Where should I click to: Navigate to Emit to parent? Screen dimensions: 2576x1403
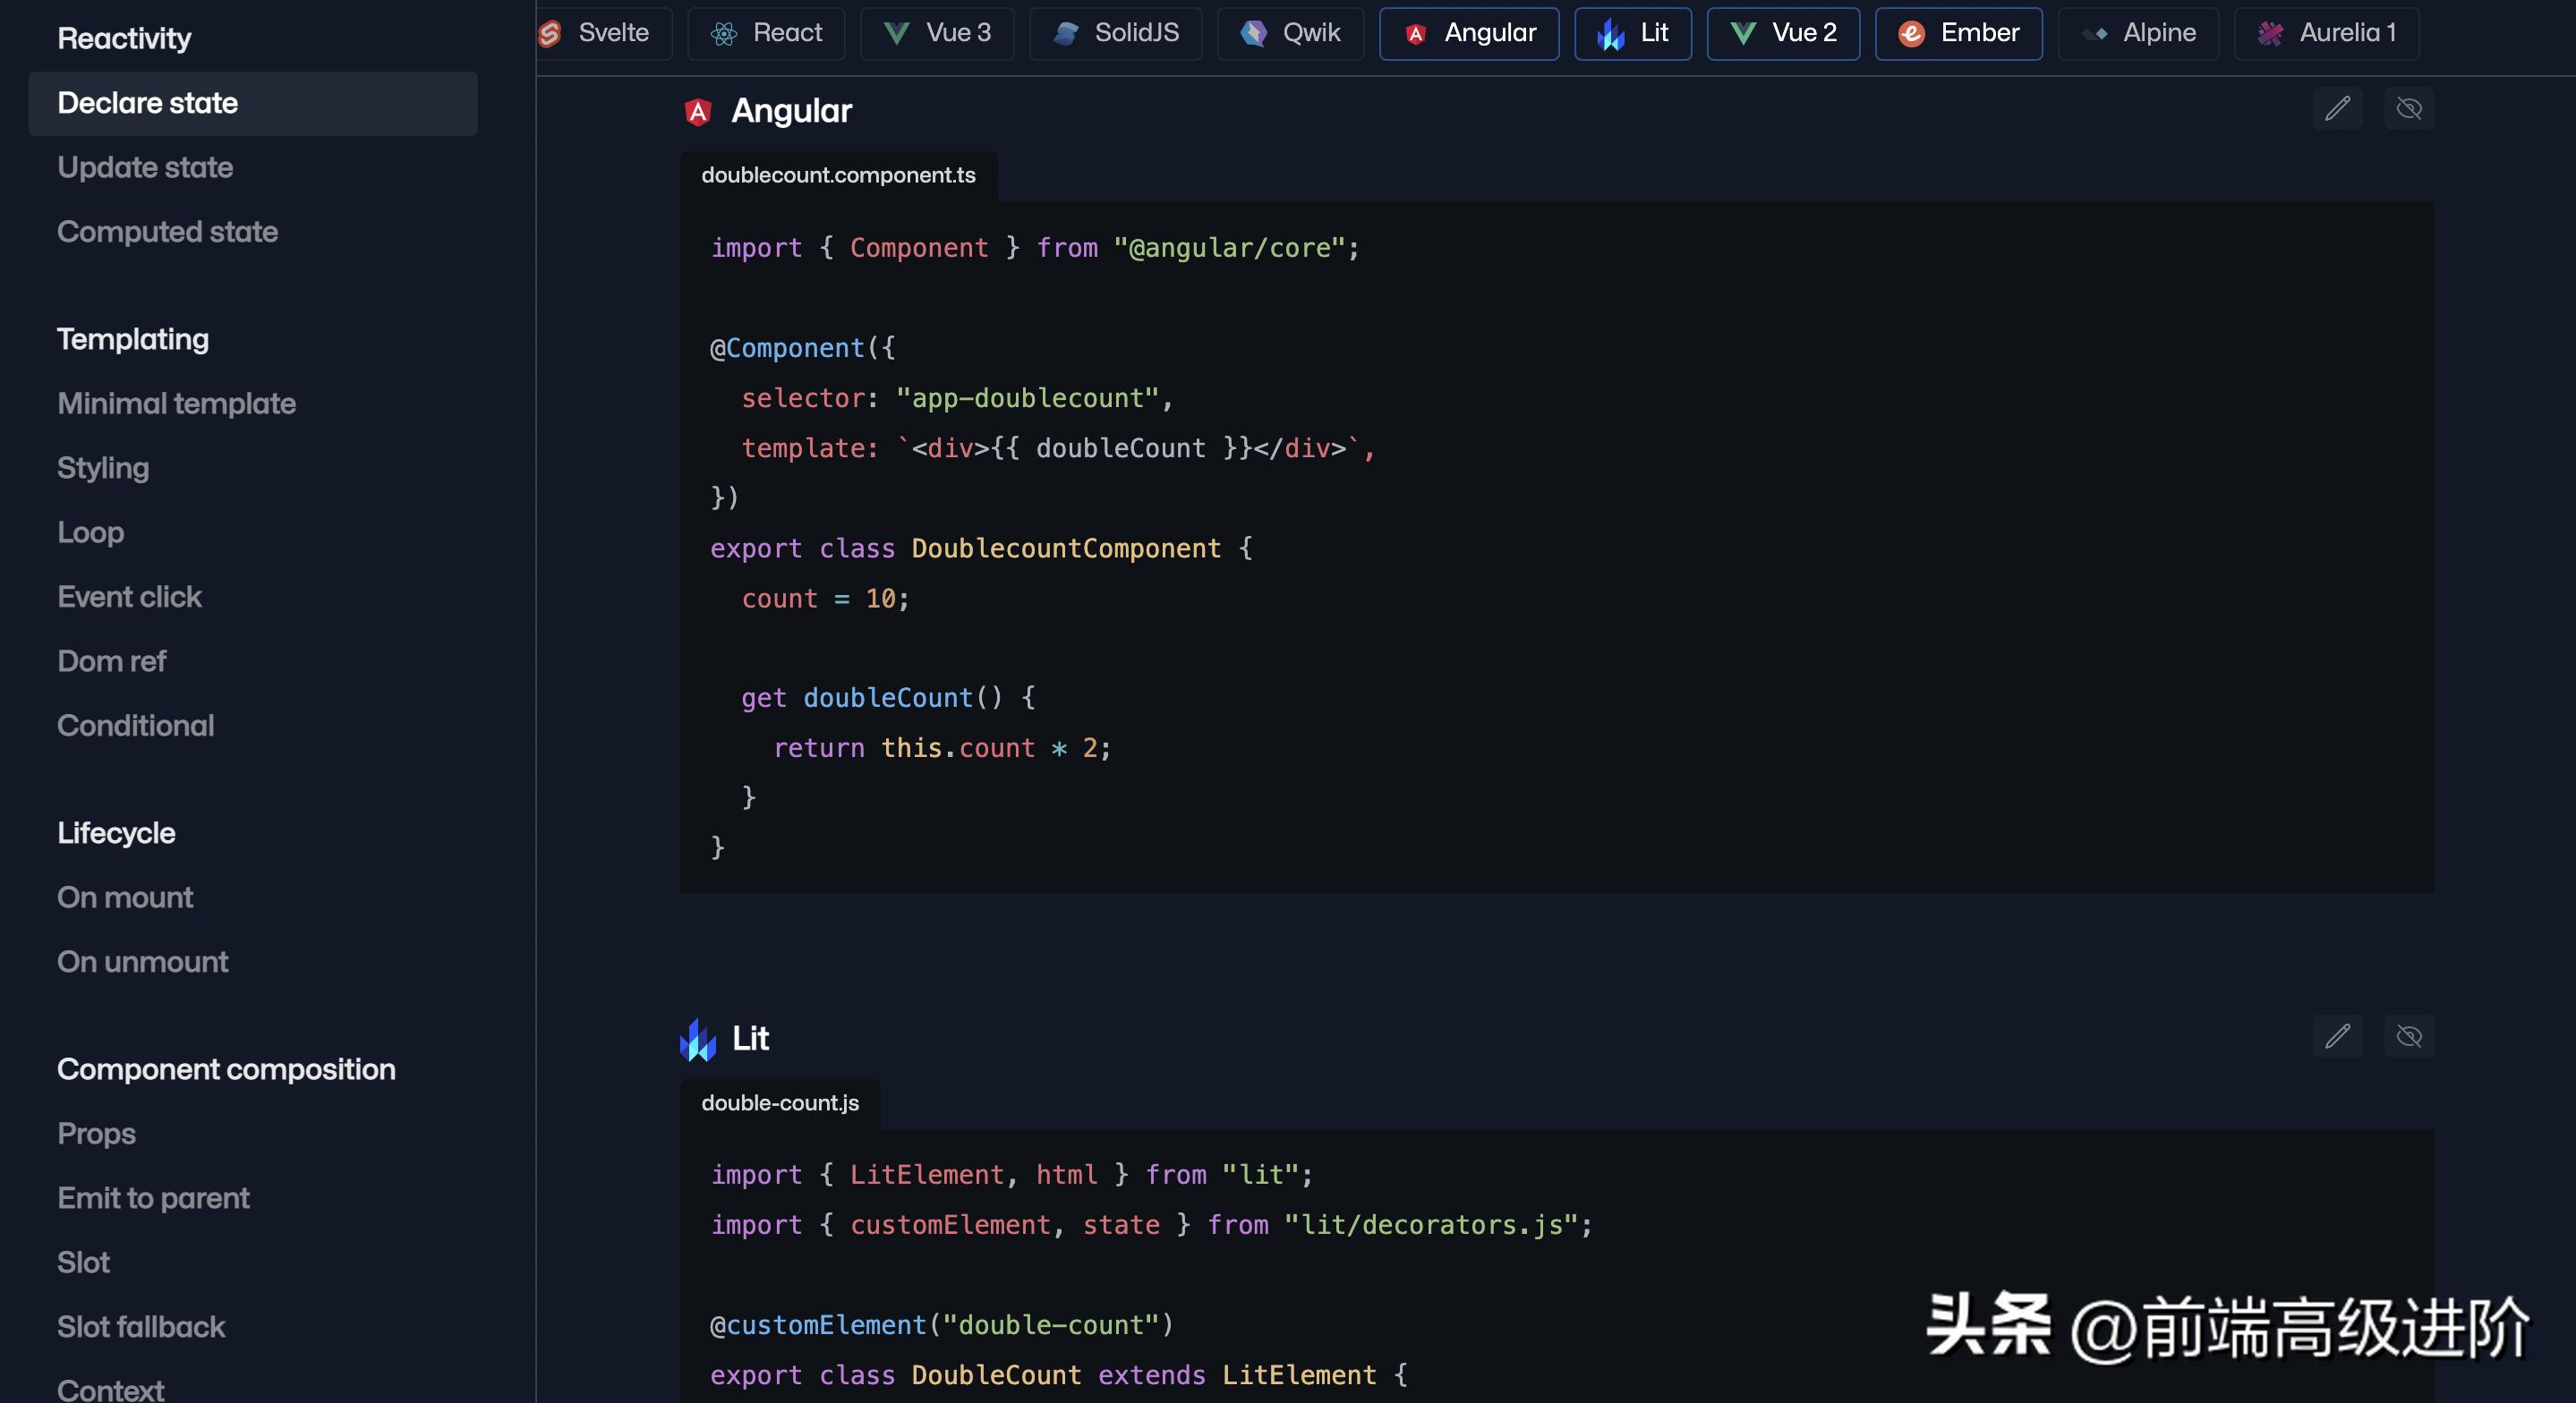click(153, 1197)
